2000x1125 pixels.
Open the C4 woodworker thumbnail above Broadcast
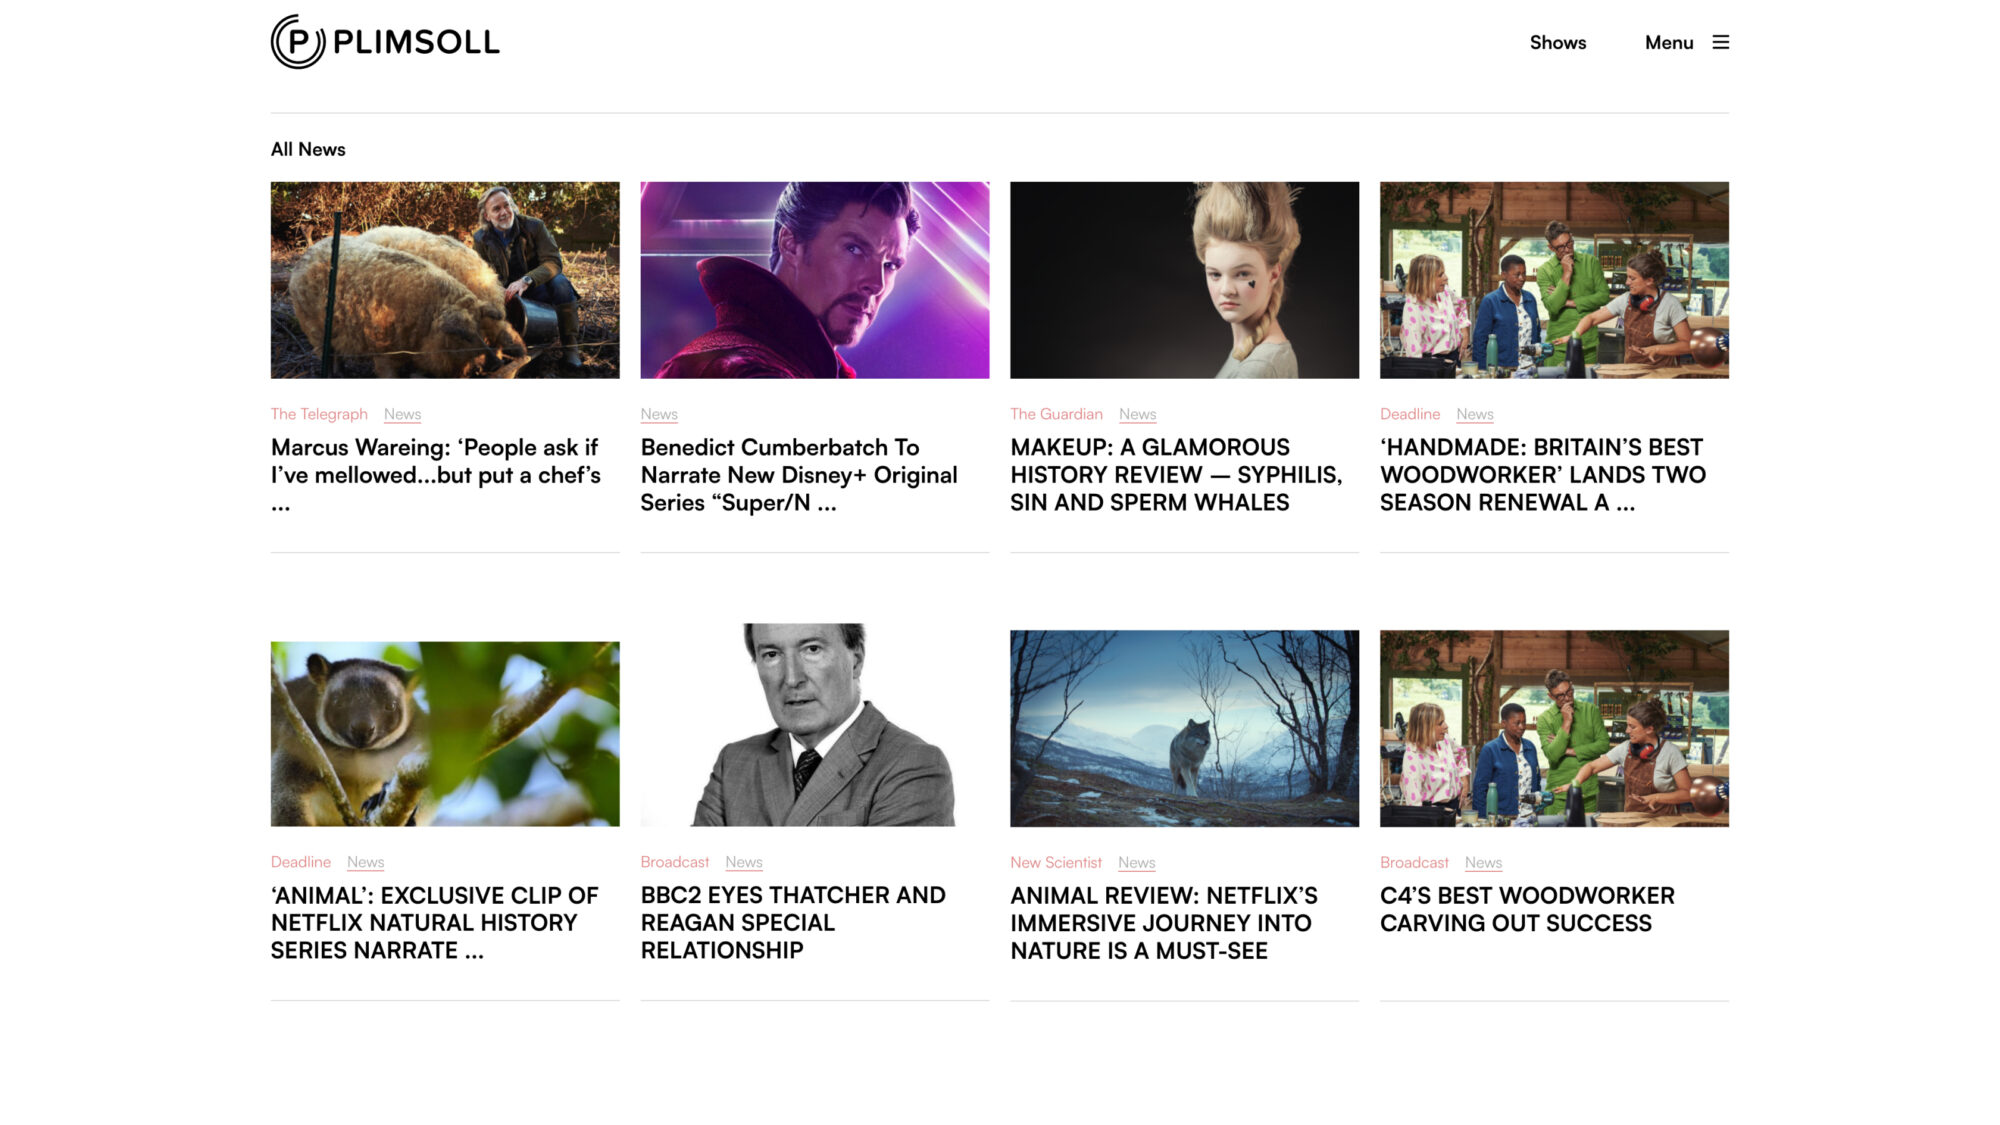coord(1554,728)
